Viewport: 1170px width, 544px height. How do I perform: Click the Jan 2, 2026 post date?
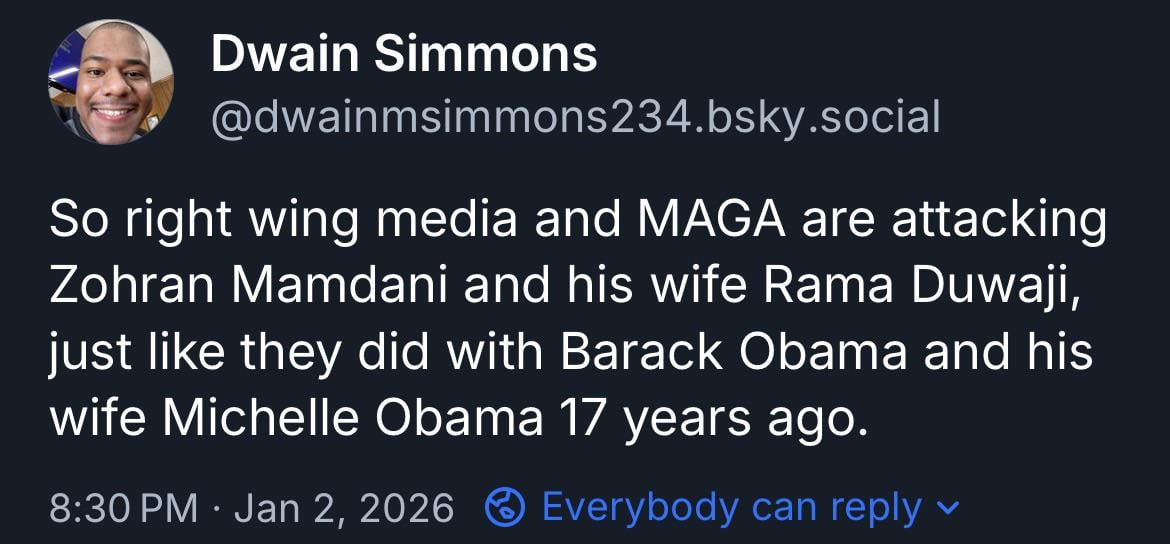pos(345,508)
